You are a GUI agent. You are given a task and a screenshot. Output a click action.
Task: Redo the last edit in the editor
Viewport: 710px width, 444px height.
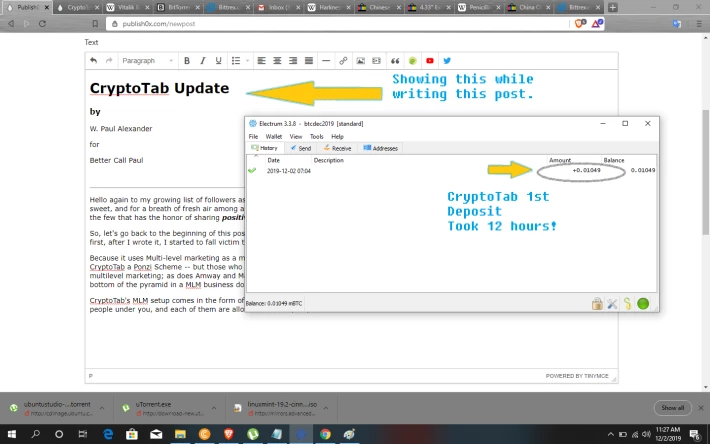[109, 61]
